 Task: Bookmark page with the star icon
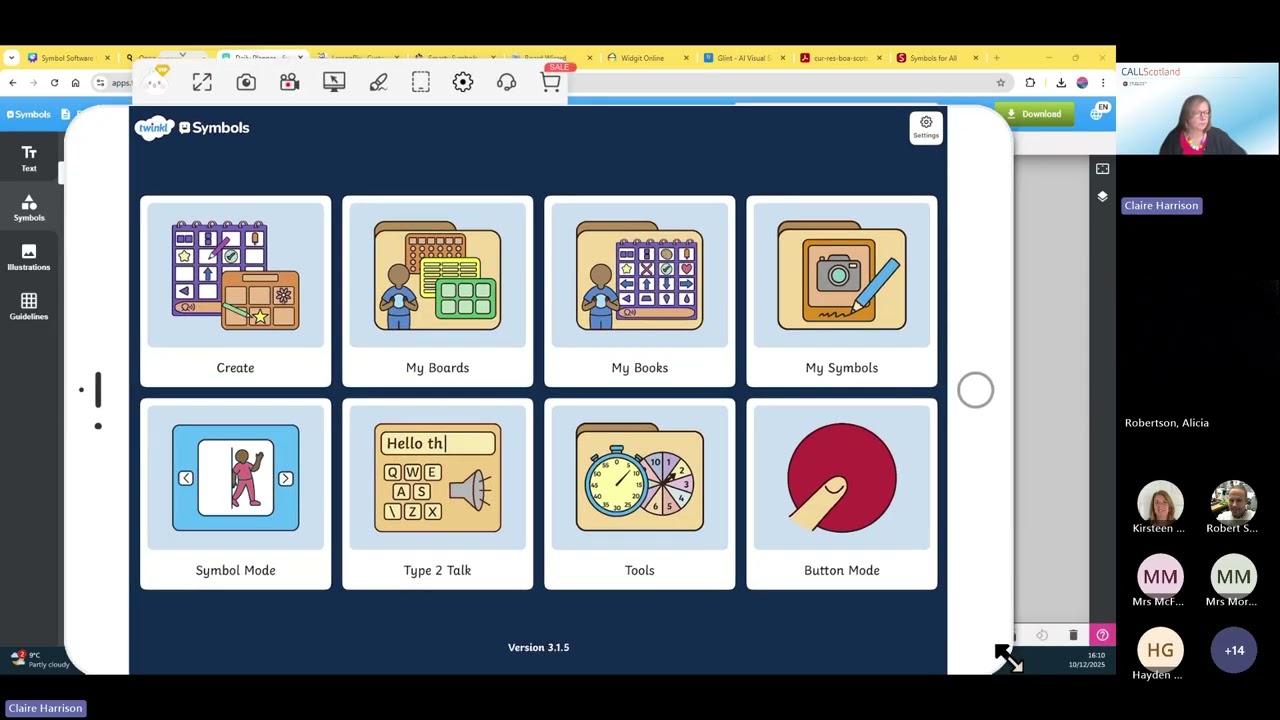pos(1000,83)
